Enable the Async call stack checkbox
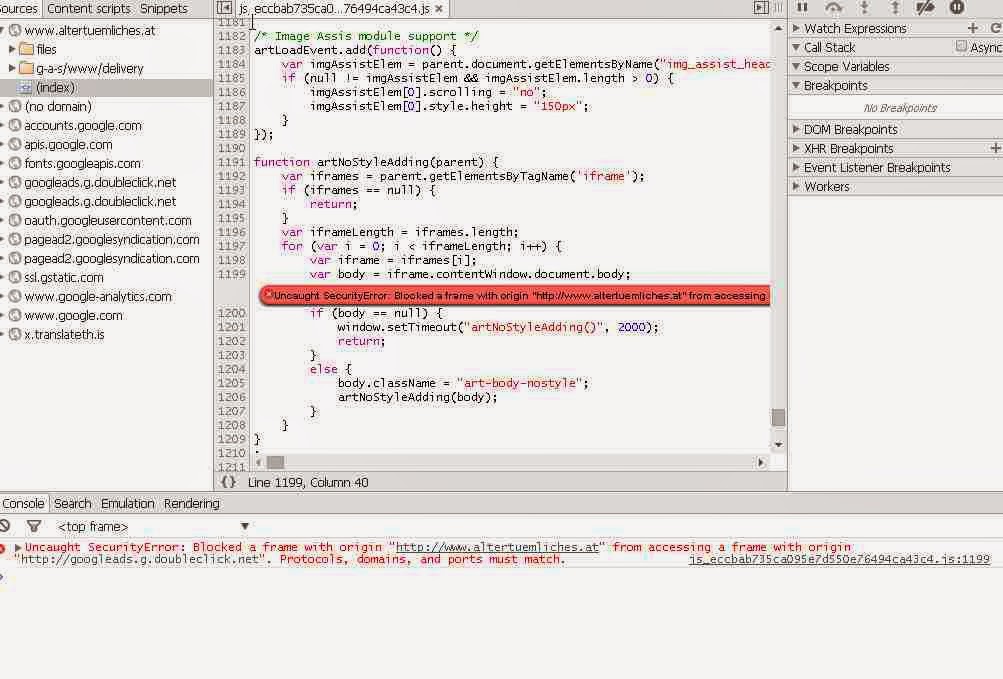Screen dimensions: 1003x679 click(961, 47)
